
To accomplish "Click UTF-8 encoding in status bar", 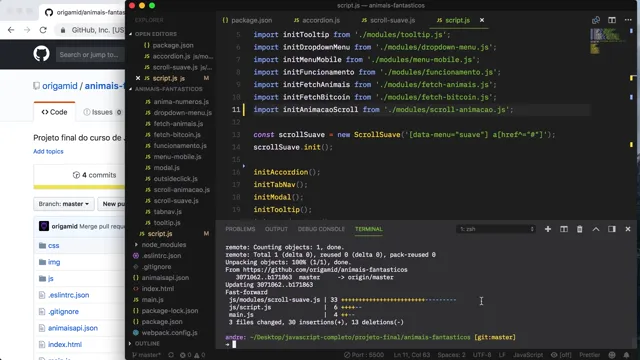I will 482,355.
